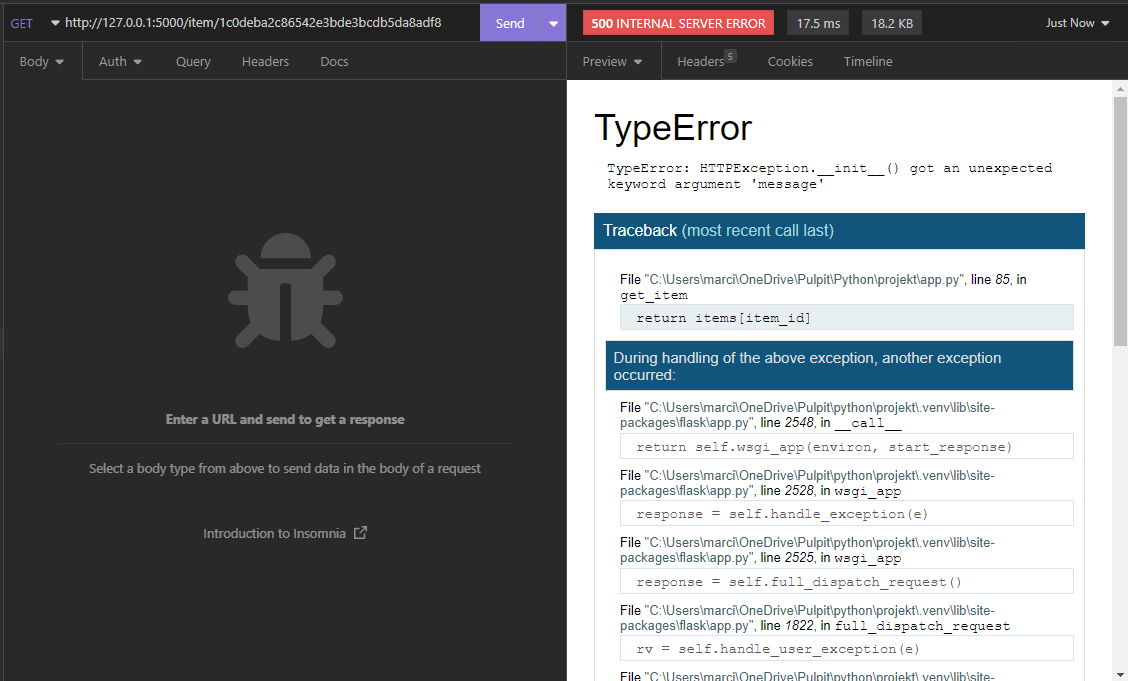Click the 500 Internal Server Error status badge
Image resolution: width=1128 pixels, height=681 pixels.
[x=678, y=23]
